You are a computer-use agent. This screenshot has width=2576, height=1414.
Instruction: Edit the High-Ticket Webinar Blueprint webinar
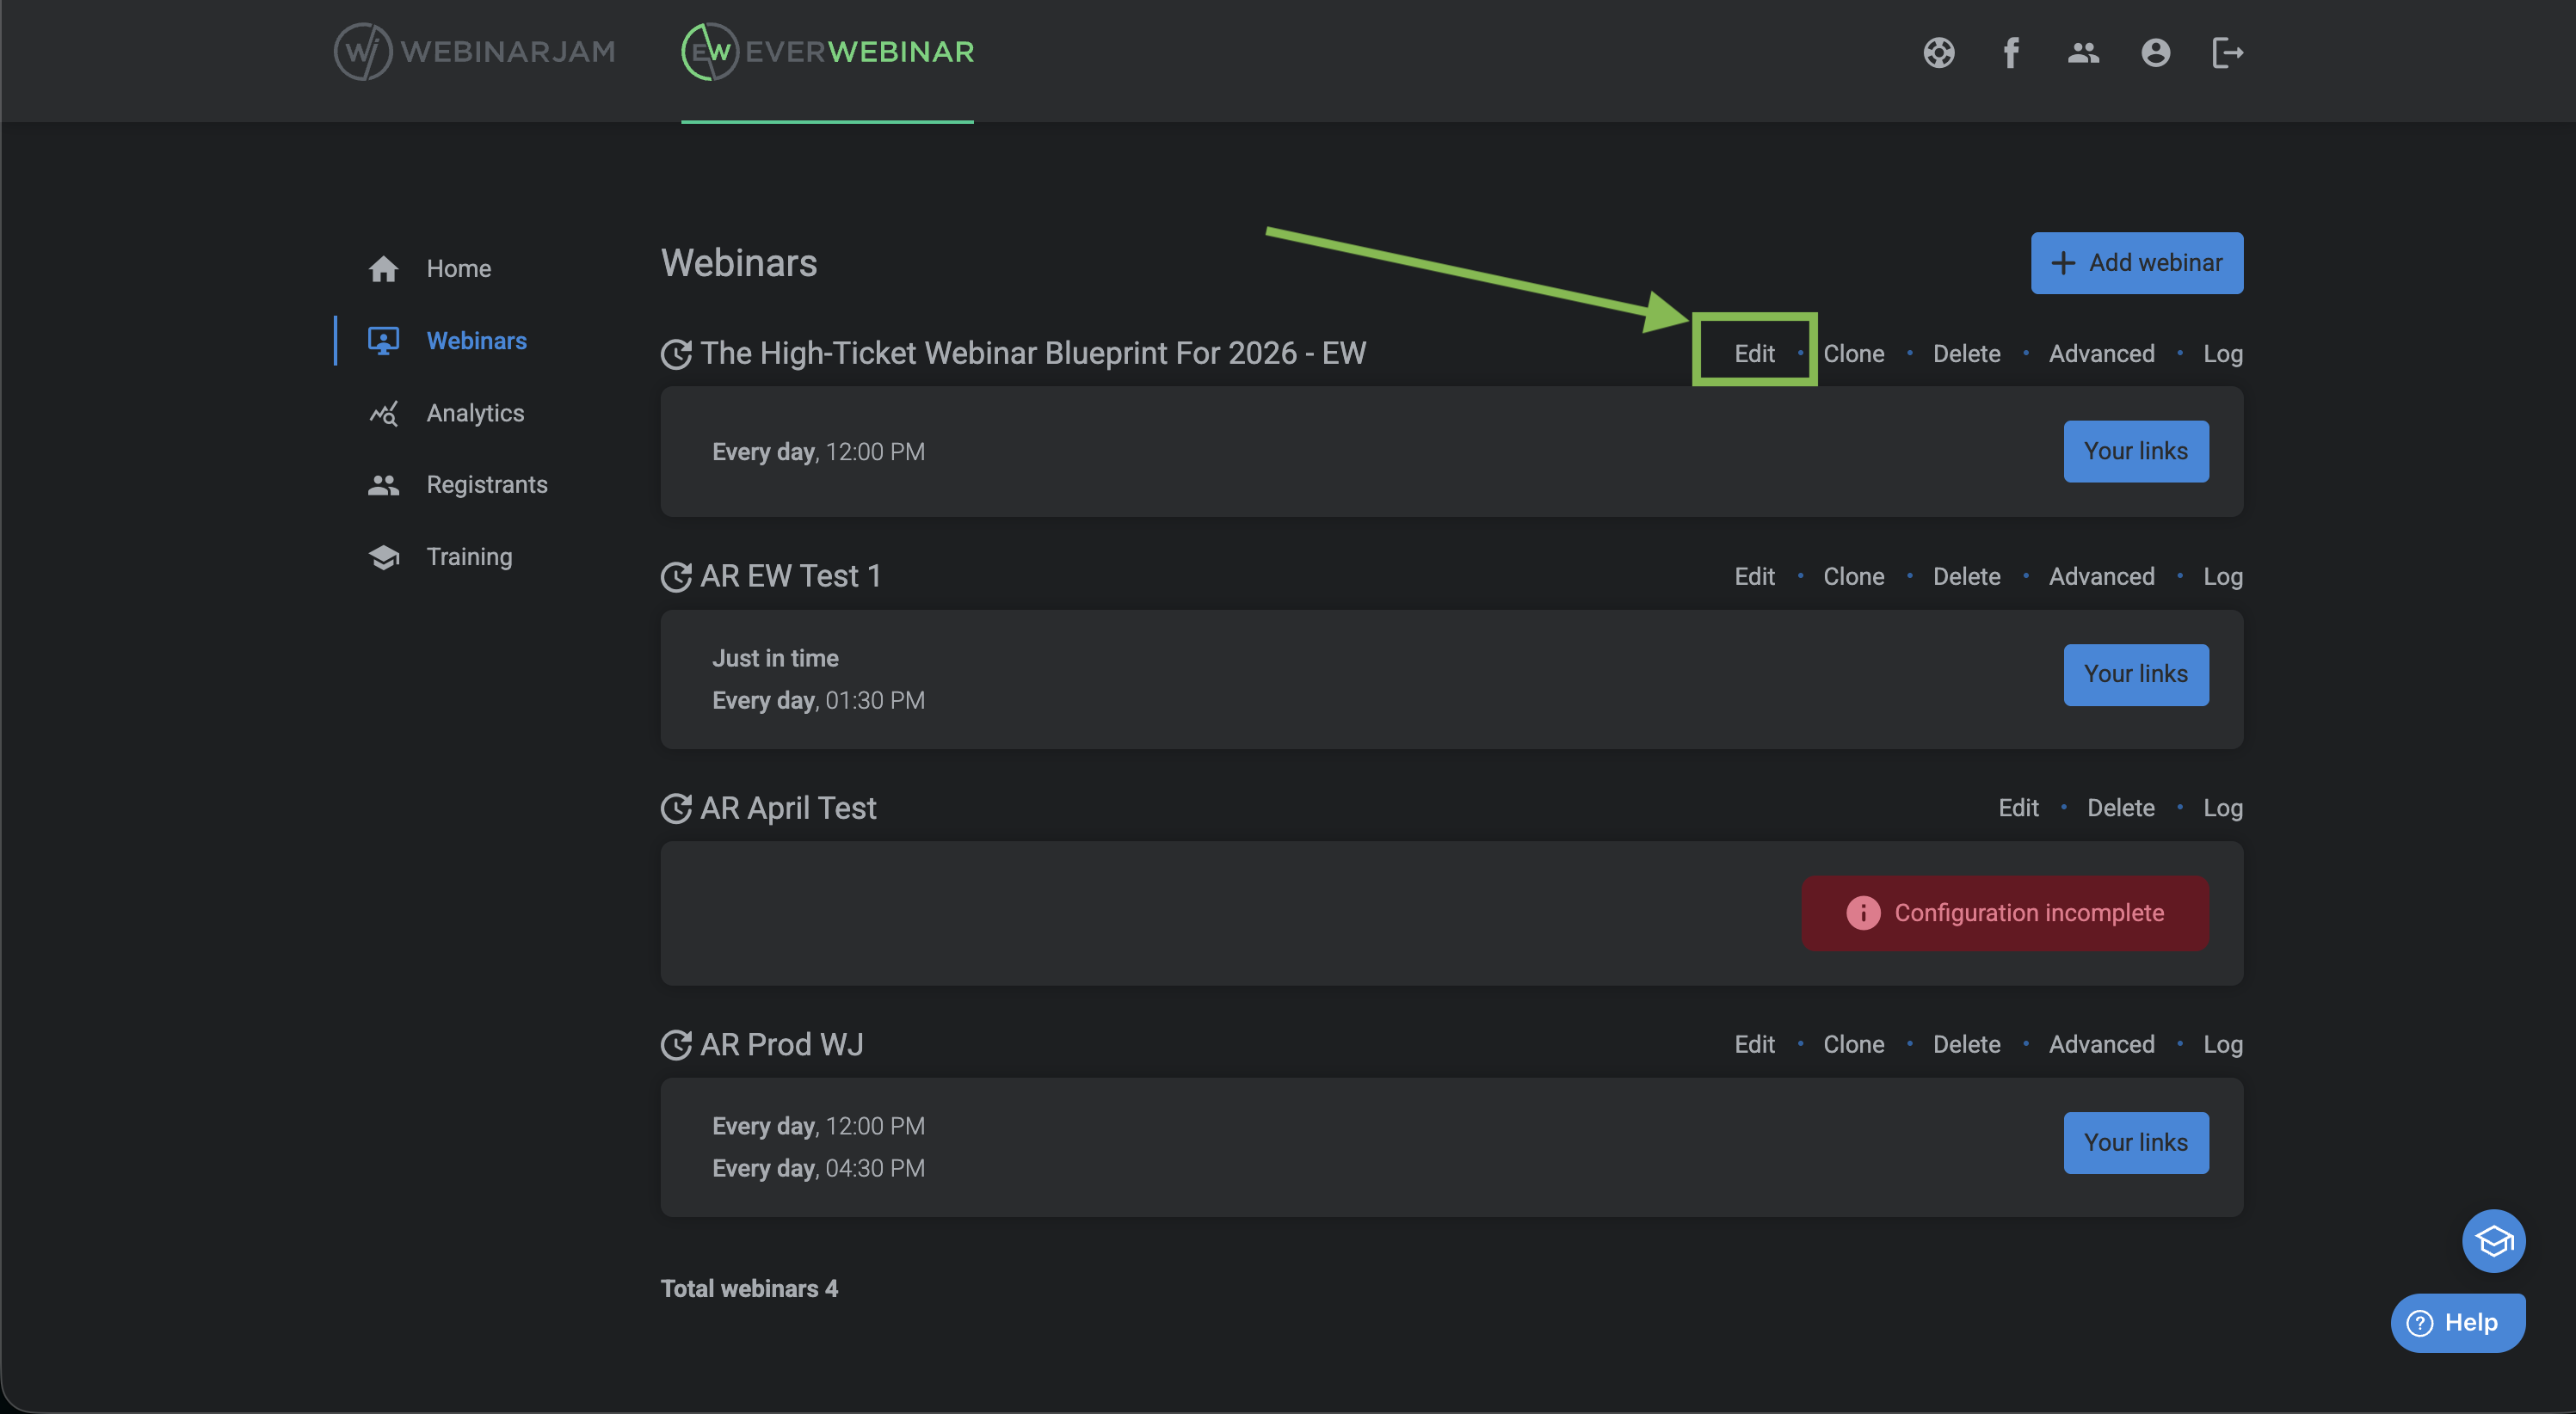[x=1754, y=354]
